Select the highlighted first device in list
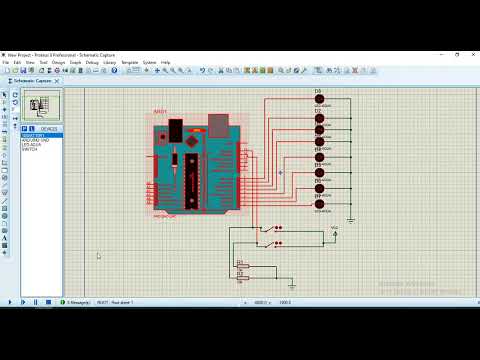Screen dimensions: 480x360 point(42,135)
